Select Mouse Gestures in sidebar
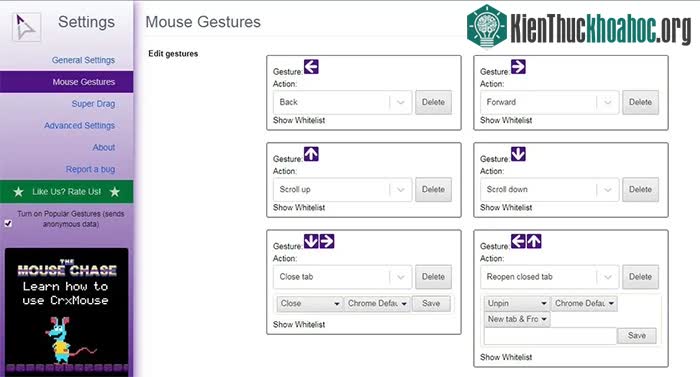Viewport: 700px width, 377px height. click(x=67, y=82)
